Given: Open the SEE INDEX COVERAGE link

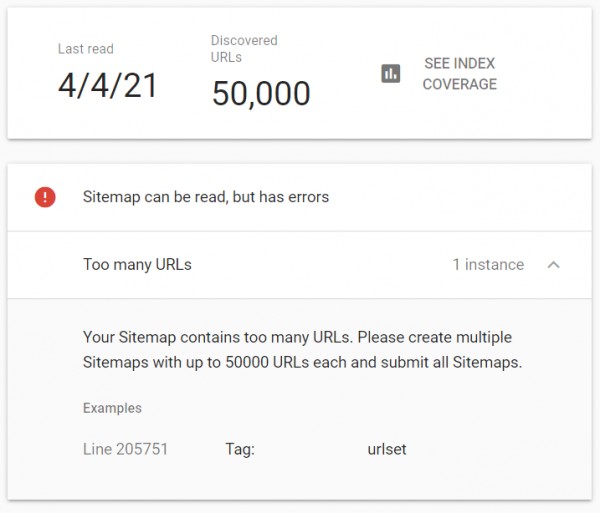Looking at the screenshot, I should 459,74.
